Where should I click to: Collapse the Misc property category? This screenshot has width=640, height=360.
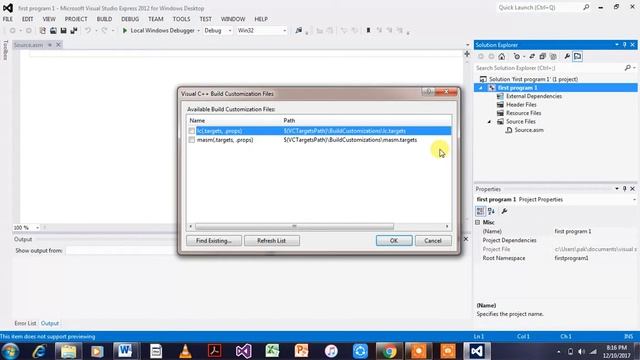pyautogui.click(x=478, y=222)
